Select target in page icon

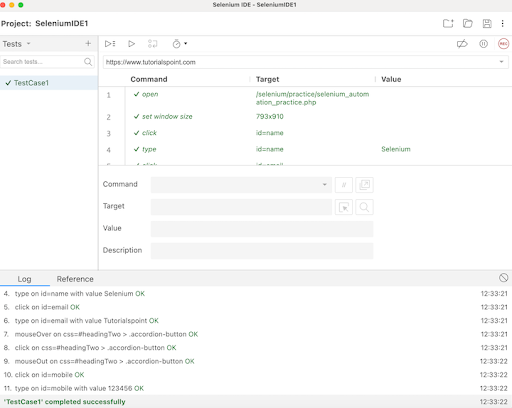(344, 207)
